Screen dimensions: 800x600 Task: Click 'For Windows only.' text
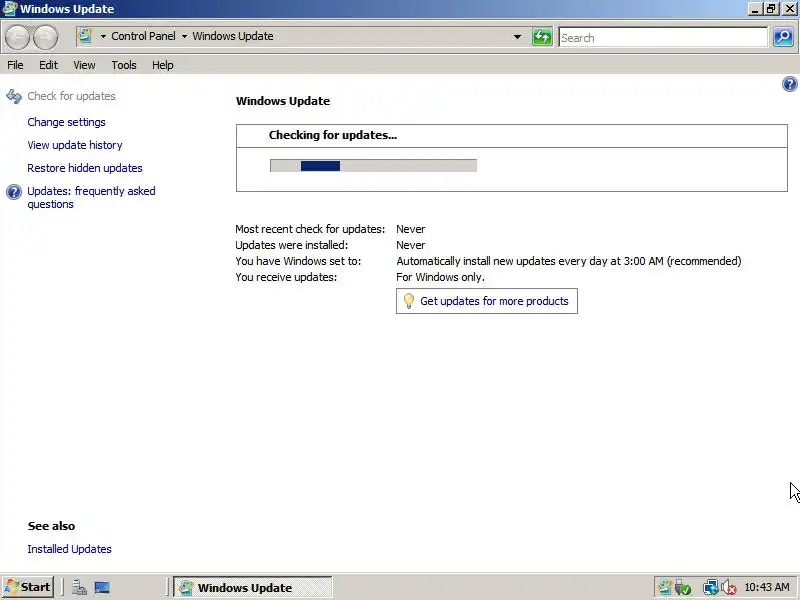pyautogui.click(x=440, y=277)
